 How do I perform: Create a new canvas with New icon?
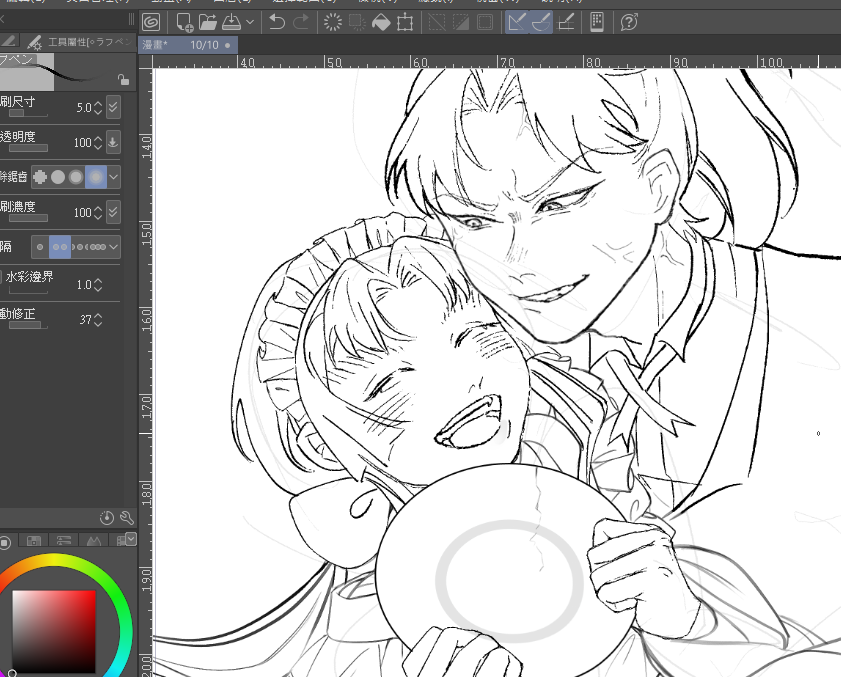(x=185, y=23)
